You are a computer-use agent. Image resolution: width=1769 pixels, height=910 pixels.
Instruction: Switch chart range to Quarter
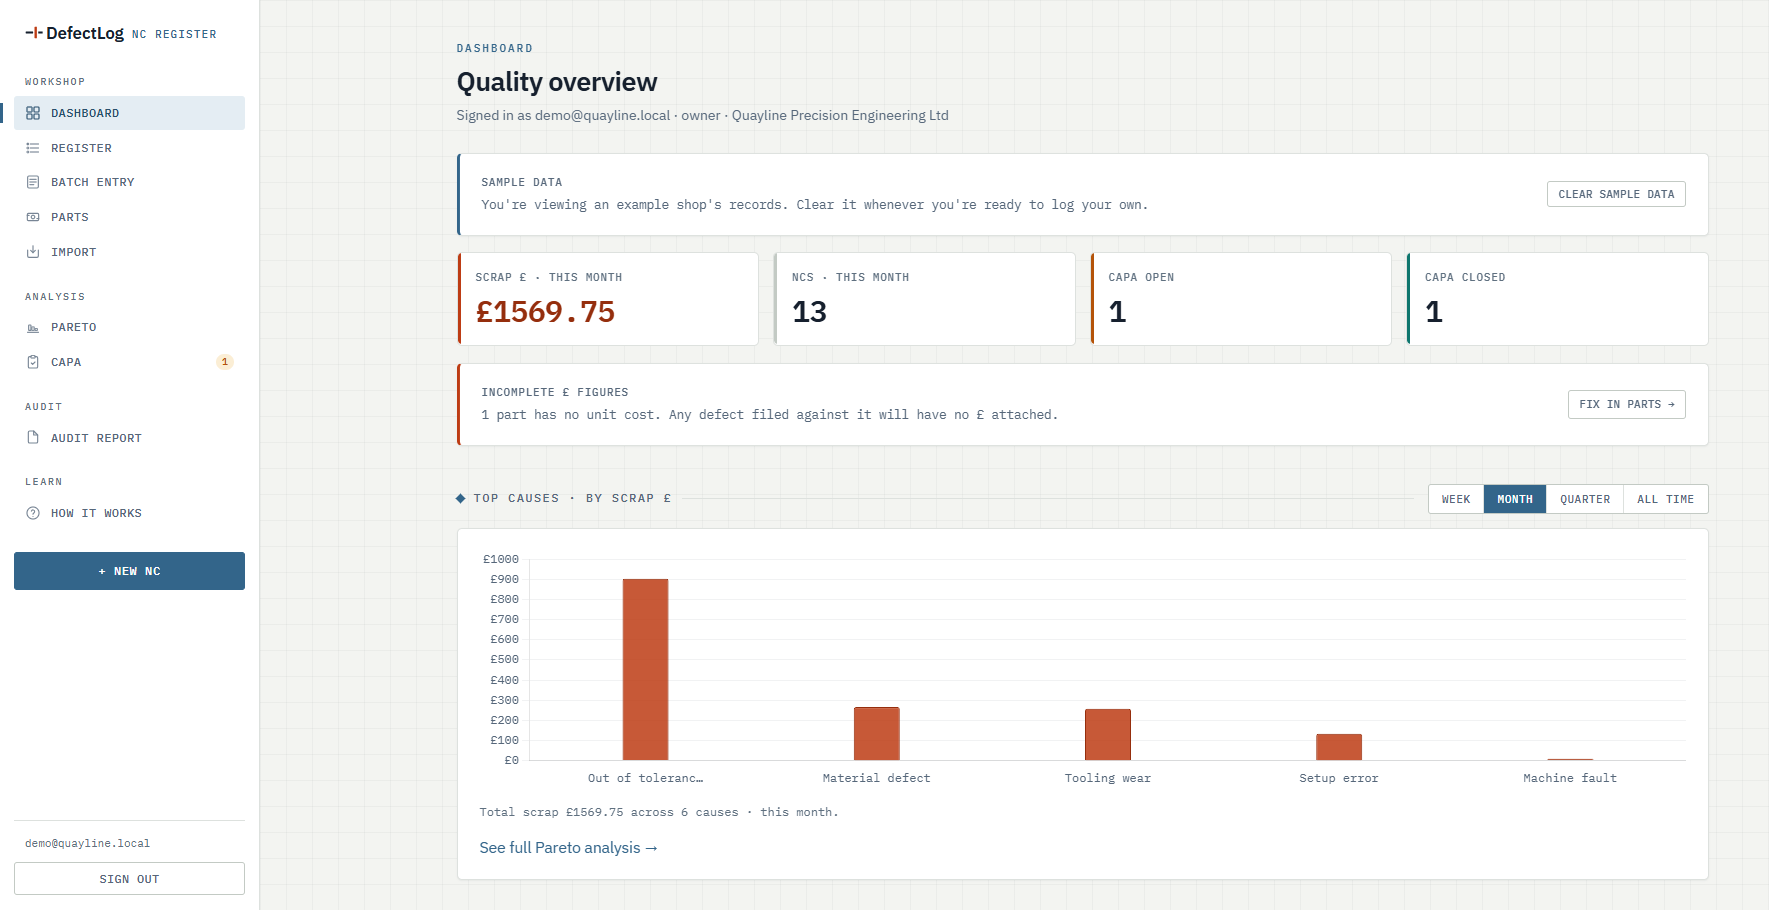(1585, 499)
